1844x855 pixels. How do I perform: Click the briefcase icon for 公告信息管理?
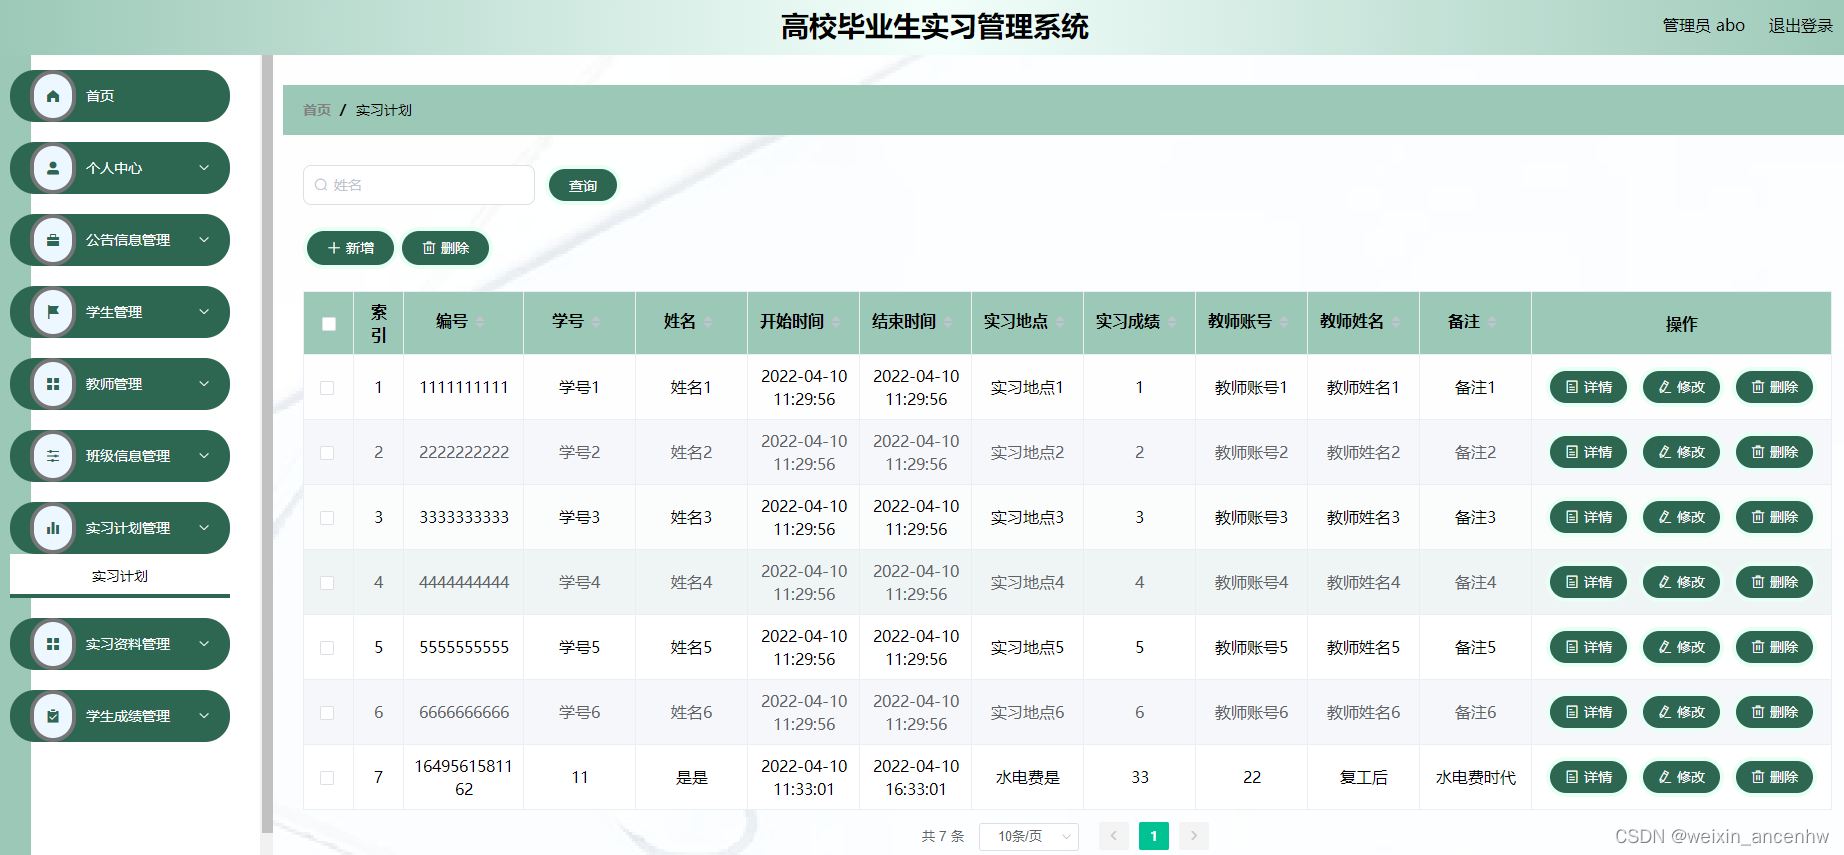click(x=53, y=240)
